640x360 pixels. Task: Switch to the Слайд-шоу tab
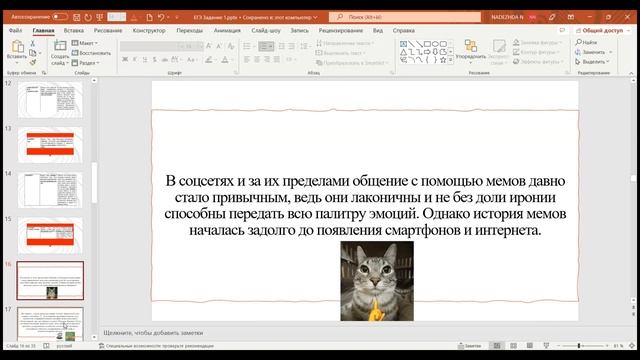point(266,31)
